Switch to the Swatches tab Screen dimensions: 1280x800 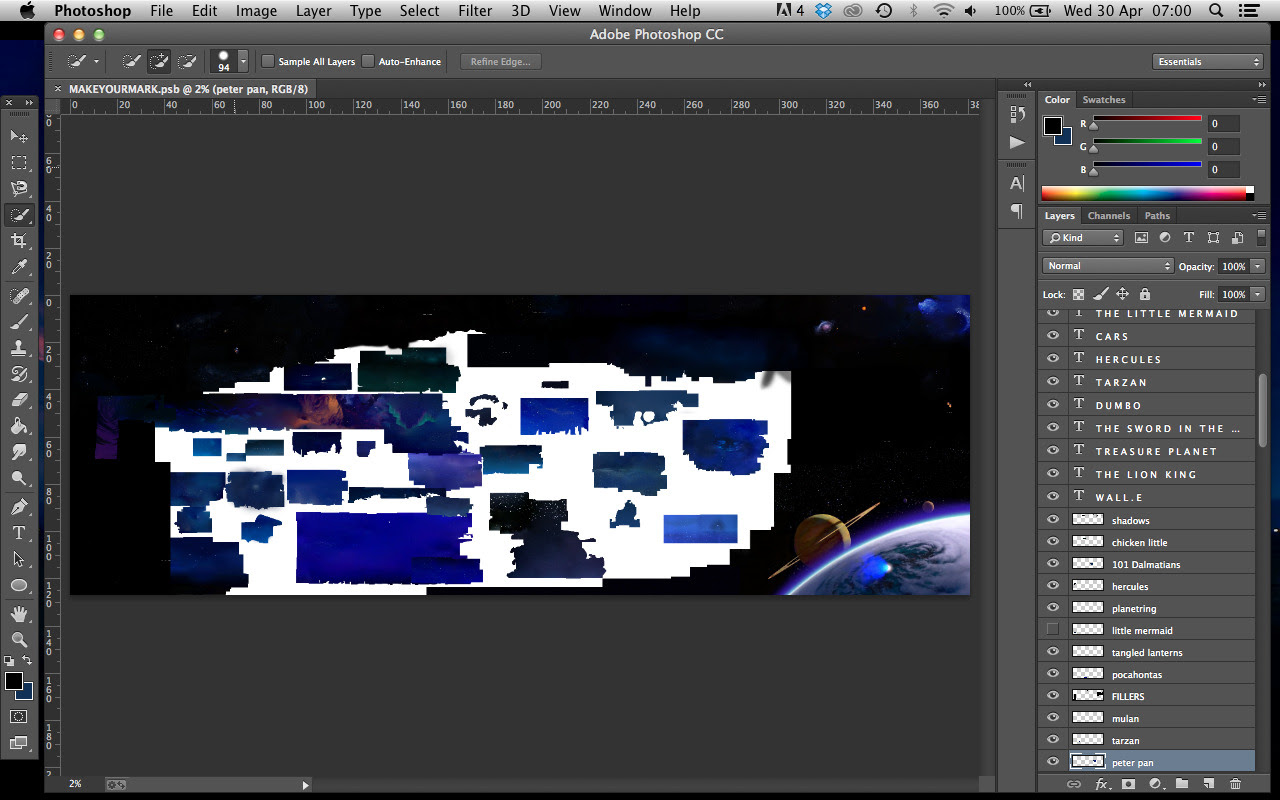coord(1104,100)
